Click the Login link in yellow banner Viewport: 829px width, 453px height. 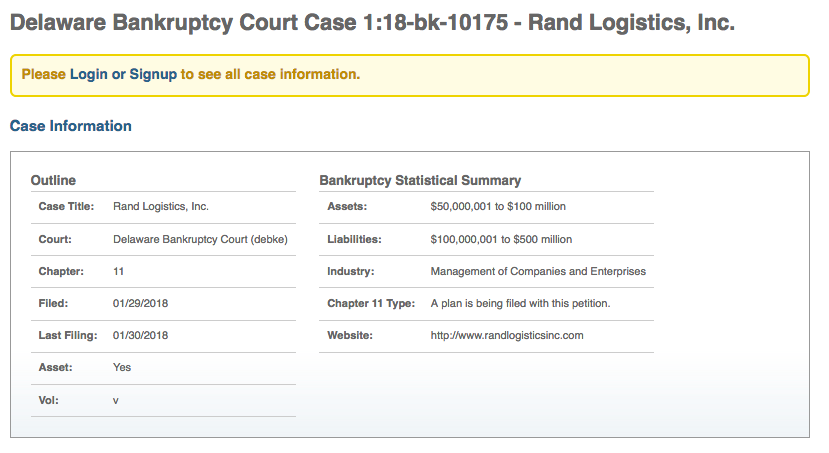click(x=88, y=74)
